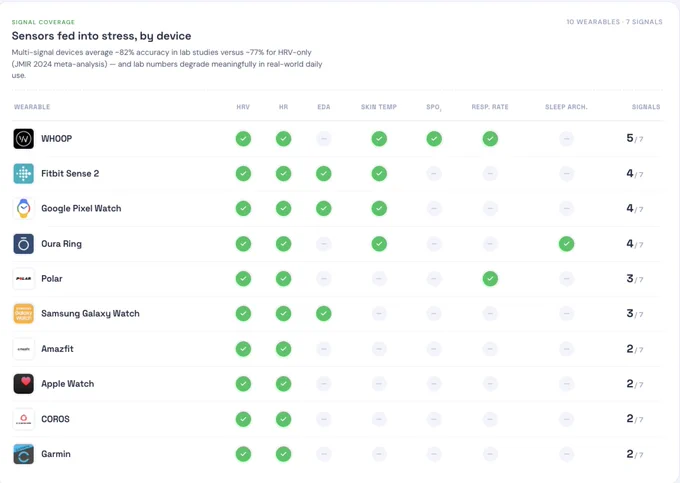Click the Amazfit device name
Image resolution: width=680 pixels, height=483 pixels.
click(57, 349)
